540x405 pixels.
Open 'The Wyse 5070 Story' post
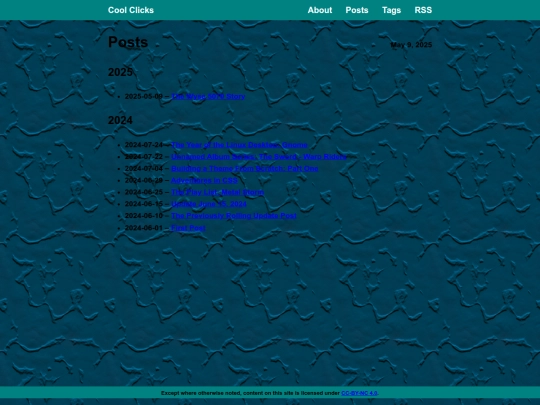pyautogui.click(x=208, y=96)
